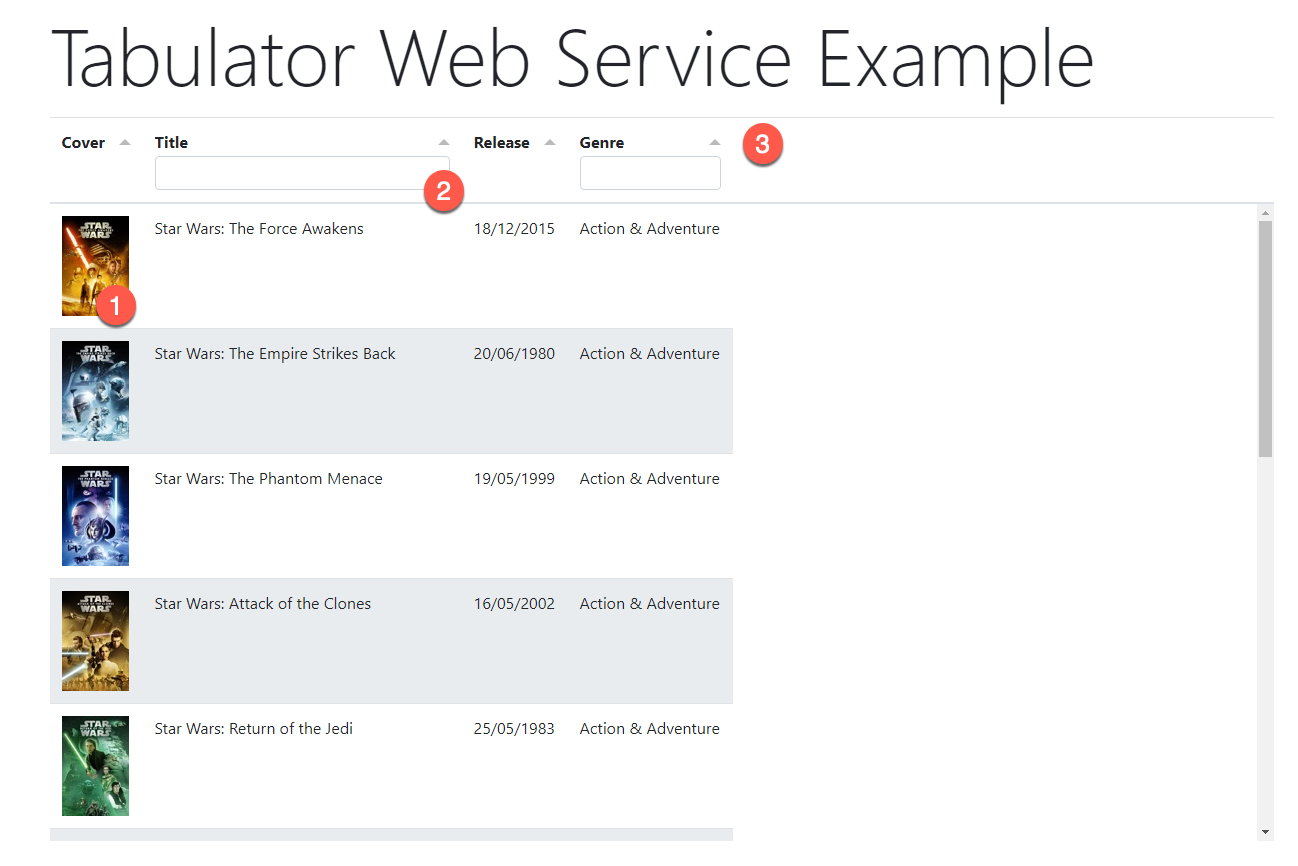Click release date 18/12/2015

tap(514, 229)
